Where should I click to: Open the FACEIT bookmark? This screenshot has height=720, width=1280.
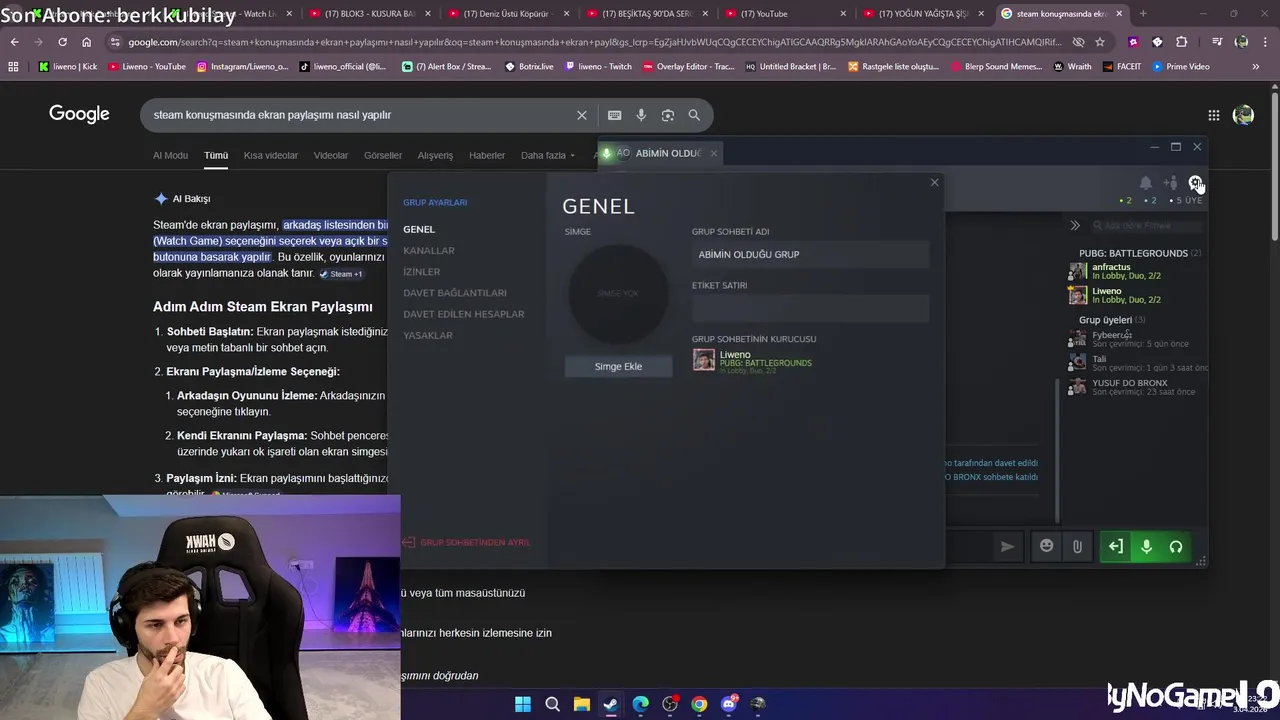click(1123, 66)
